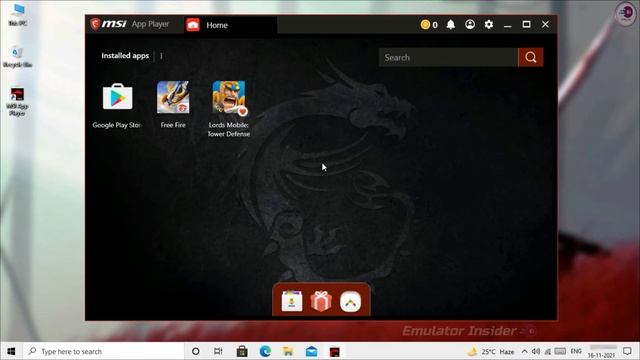Open the network status tray icon
640x360 pixels.
point(547,351)
